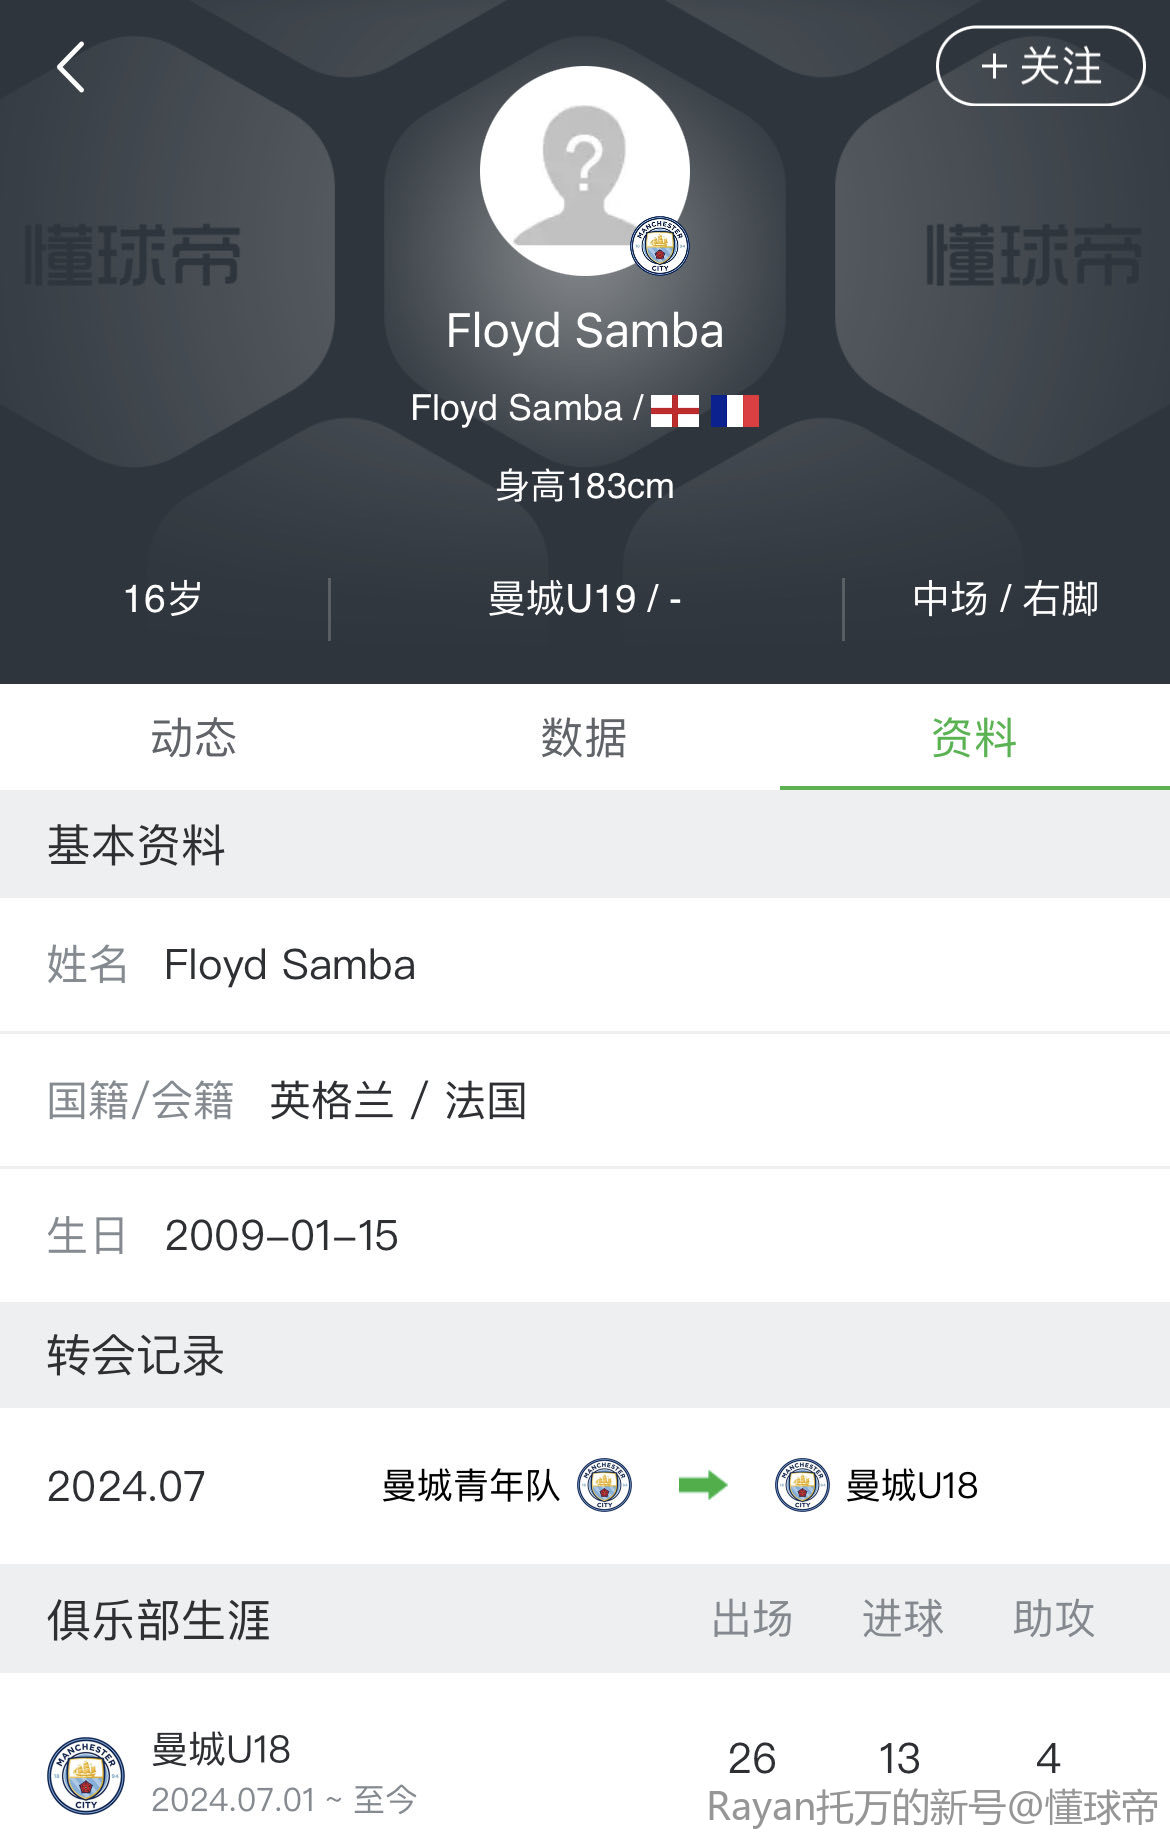Screen dimensions: 1170x1840
Task: Open 曼城U18 club career crest
Action: pos(86,1776)
